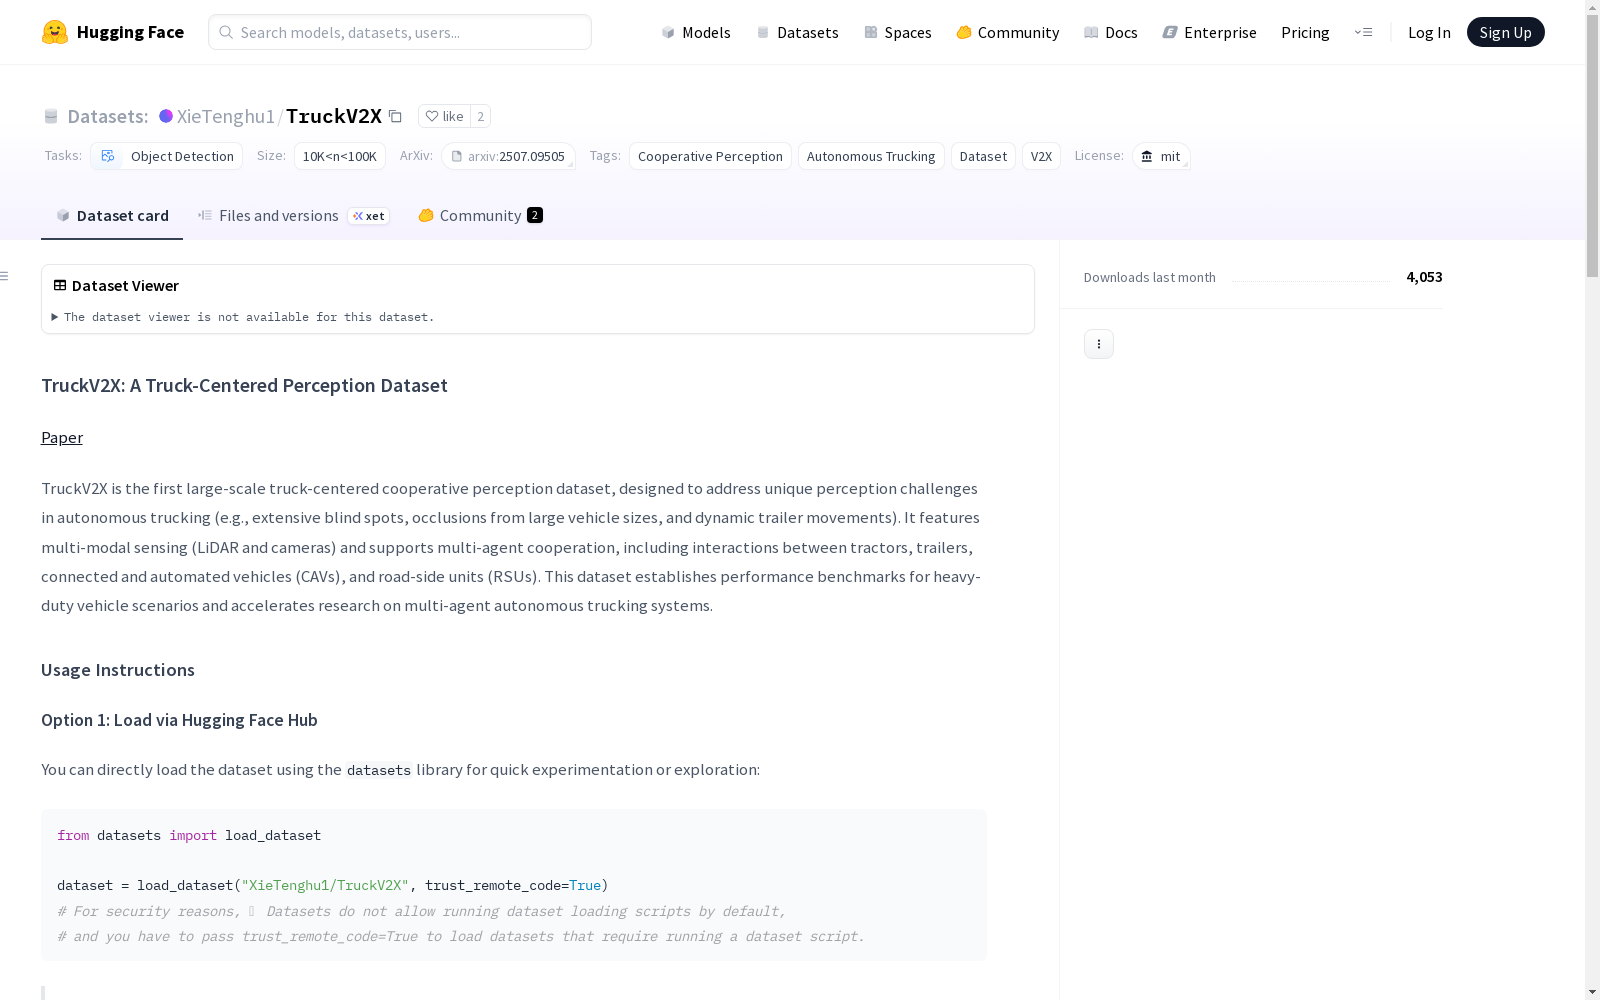Select the Dataset card tab
Viewport: 1600px width, 1000px height.
[112, 216]
